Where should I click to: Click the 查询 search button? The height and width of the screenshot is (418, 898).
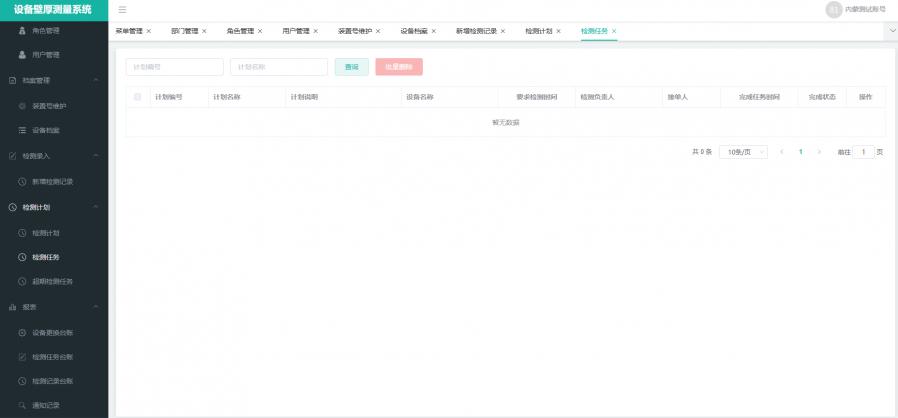pos(351,67)
